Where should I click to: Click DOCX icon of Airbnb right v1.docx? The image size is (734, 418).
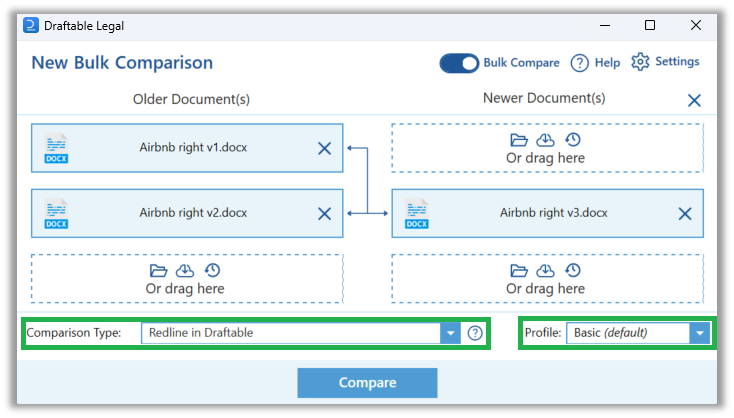point(56,148)
